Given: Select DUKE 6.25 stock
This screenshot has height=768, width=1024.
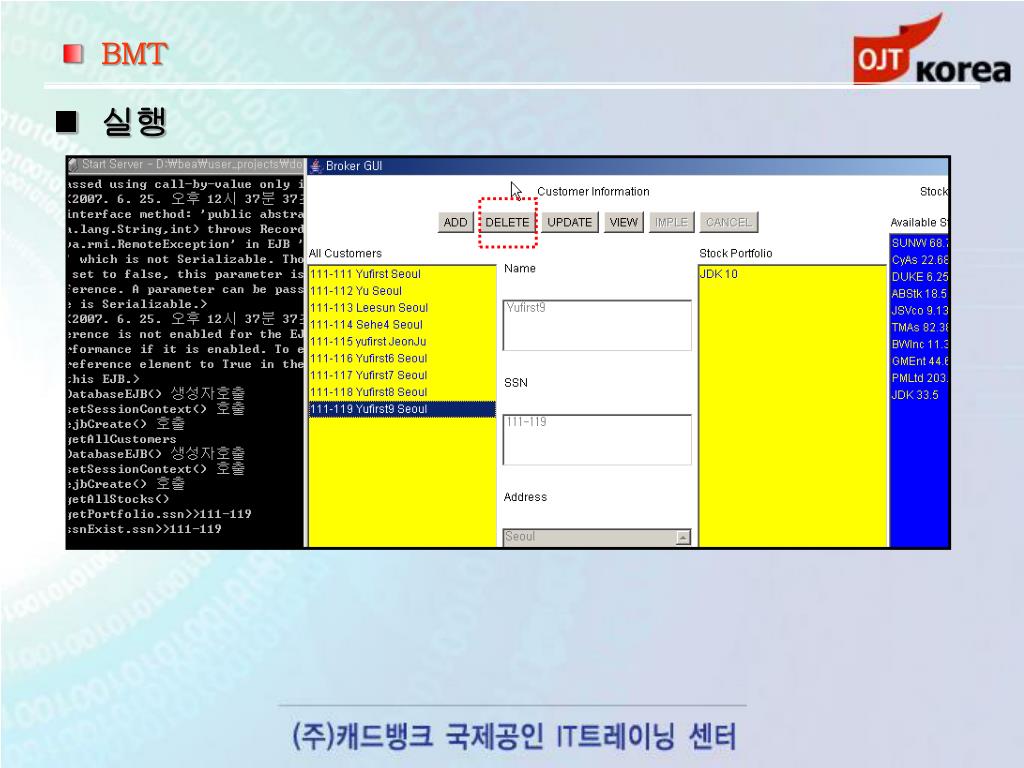Looking at the screenshot, I should pos(920,277).
